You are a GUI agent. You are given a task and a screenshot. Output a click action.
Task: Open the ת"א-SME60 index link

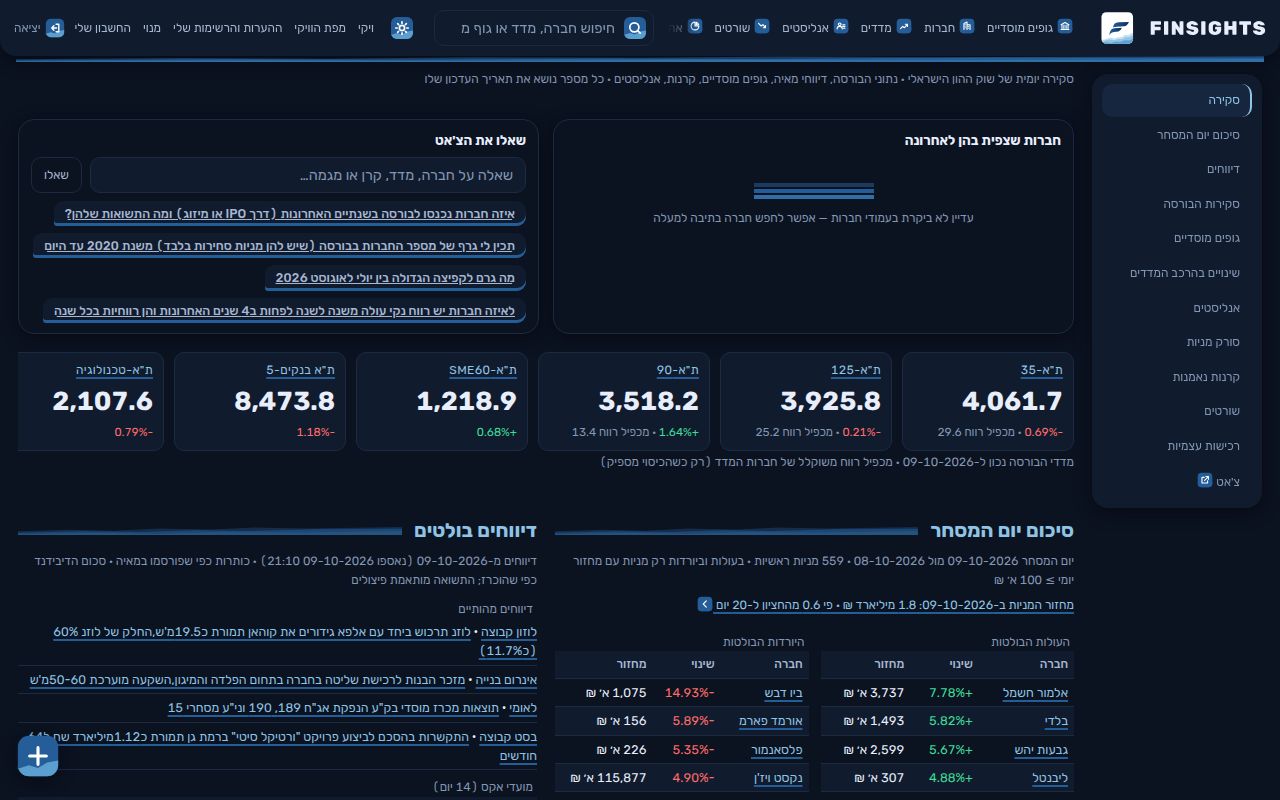click(x=483, y=370)
